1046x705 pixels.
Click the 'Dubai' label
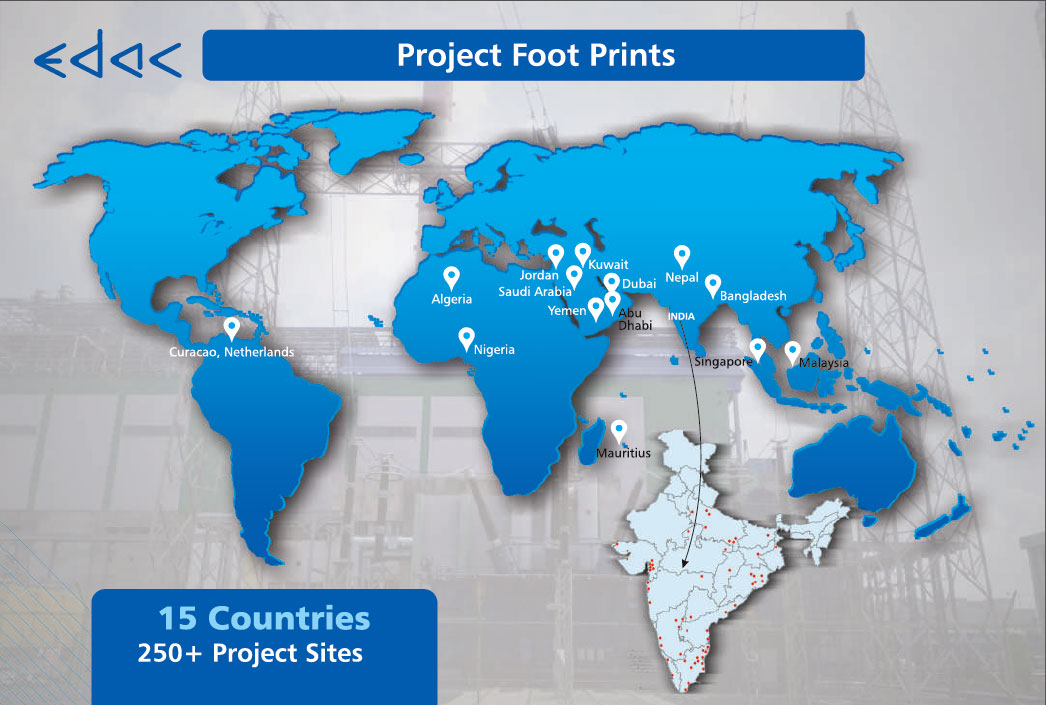639,283
